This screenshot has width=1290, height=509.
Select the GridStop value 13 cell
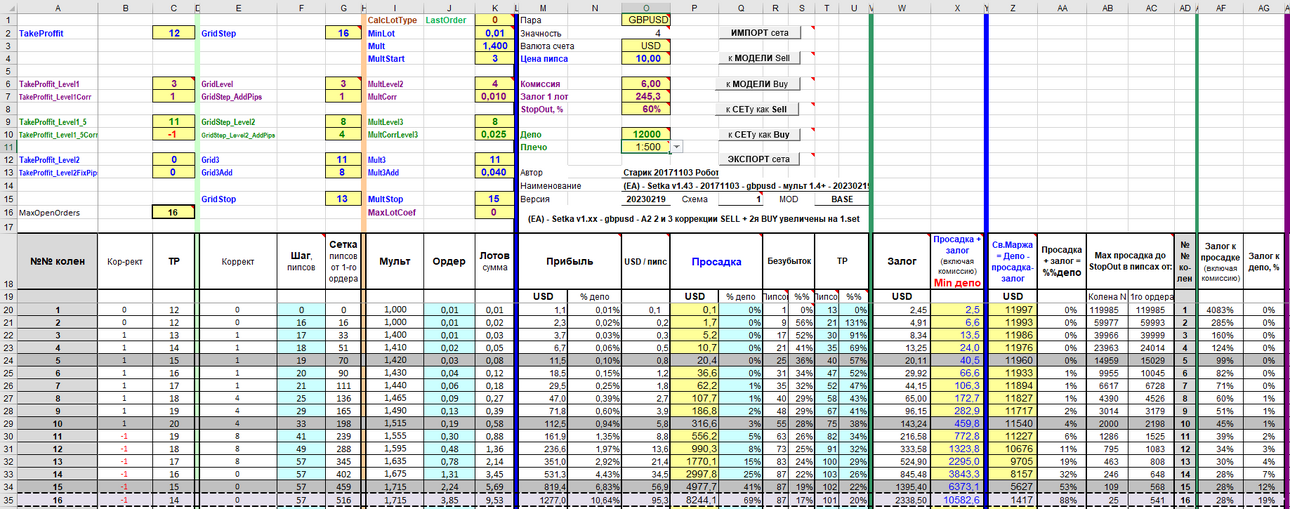click(x=343, y=199)
